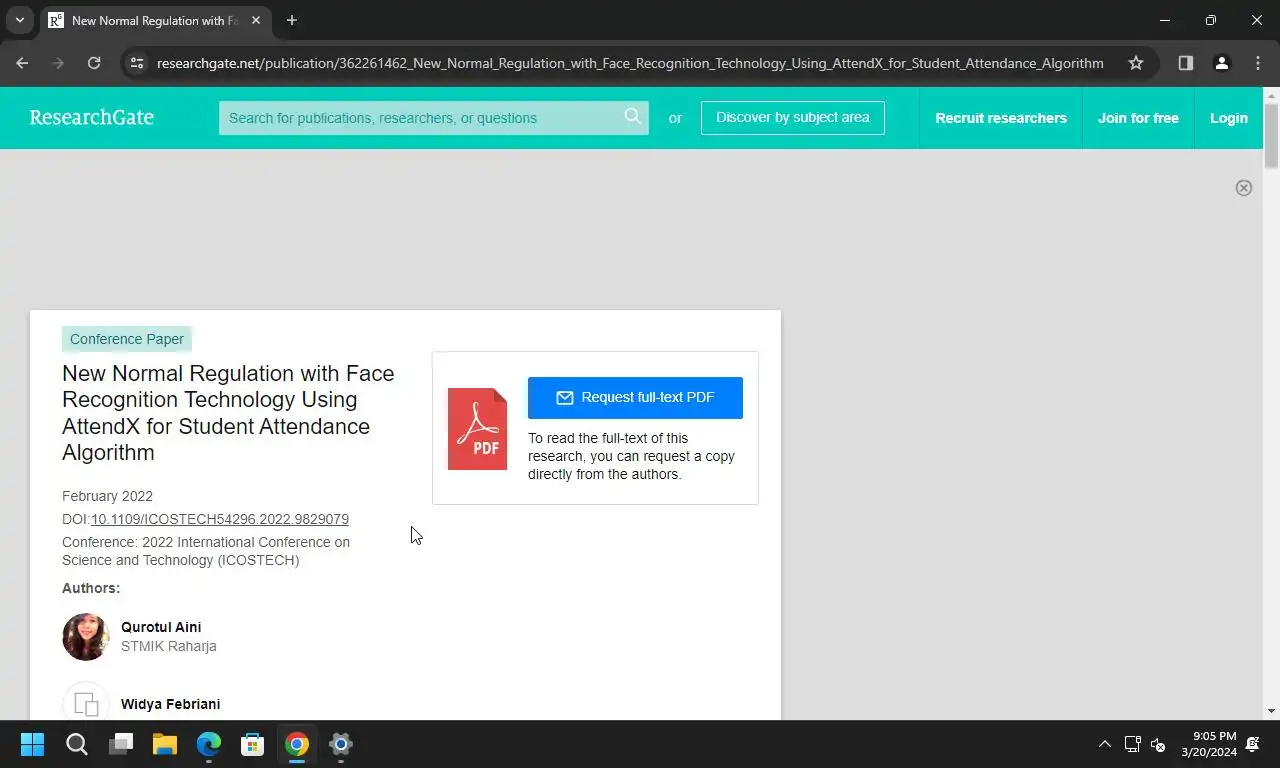The width and height of the screenshot is (1280, 768).
Task: Launch Microsoft Edge from the taskbar
Action: (209, 744)
